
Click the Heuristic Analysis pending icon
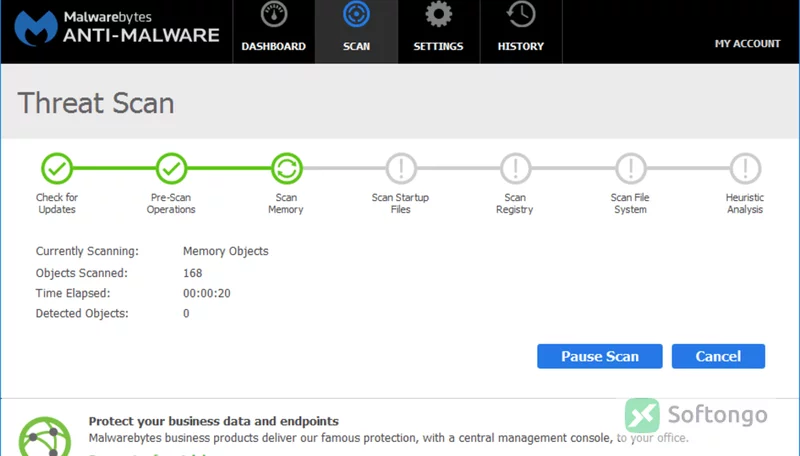tap(745, 168)
